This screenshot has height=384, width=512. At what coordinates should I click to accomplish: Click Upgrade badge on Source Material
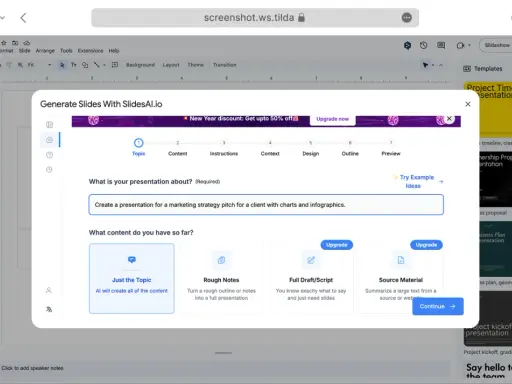coord(426,245)
